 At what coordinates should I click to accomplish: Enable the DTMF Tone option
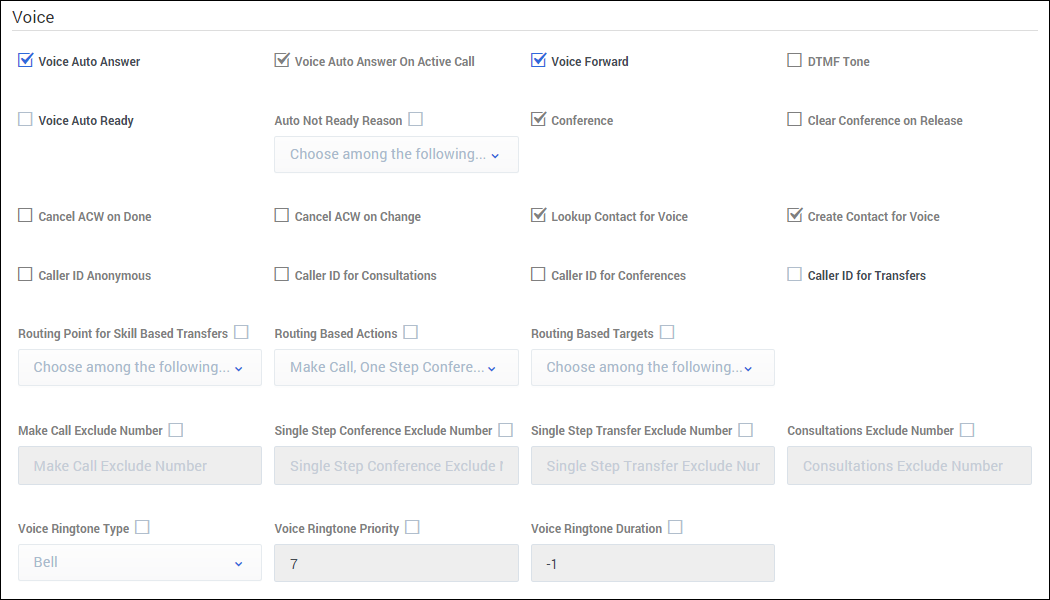795,61
